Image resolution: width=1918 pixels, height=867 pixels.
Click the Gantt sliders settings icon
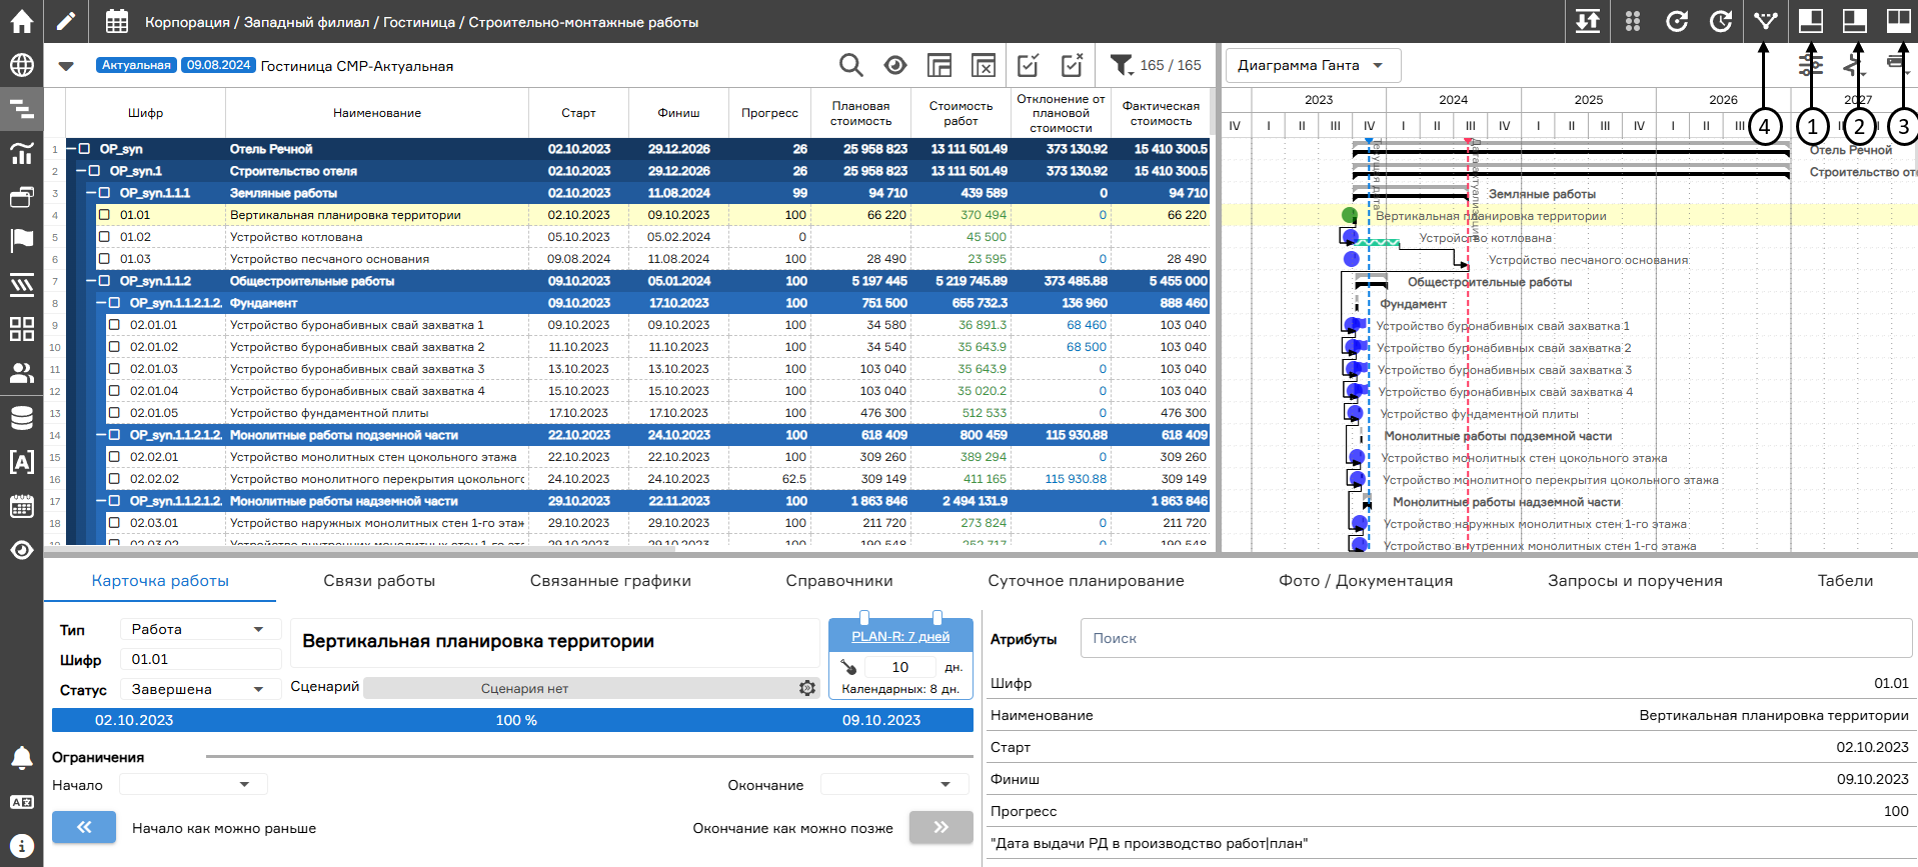[x=1811, y=65]
